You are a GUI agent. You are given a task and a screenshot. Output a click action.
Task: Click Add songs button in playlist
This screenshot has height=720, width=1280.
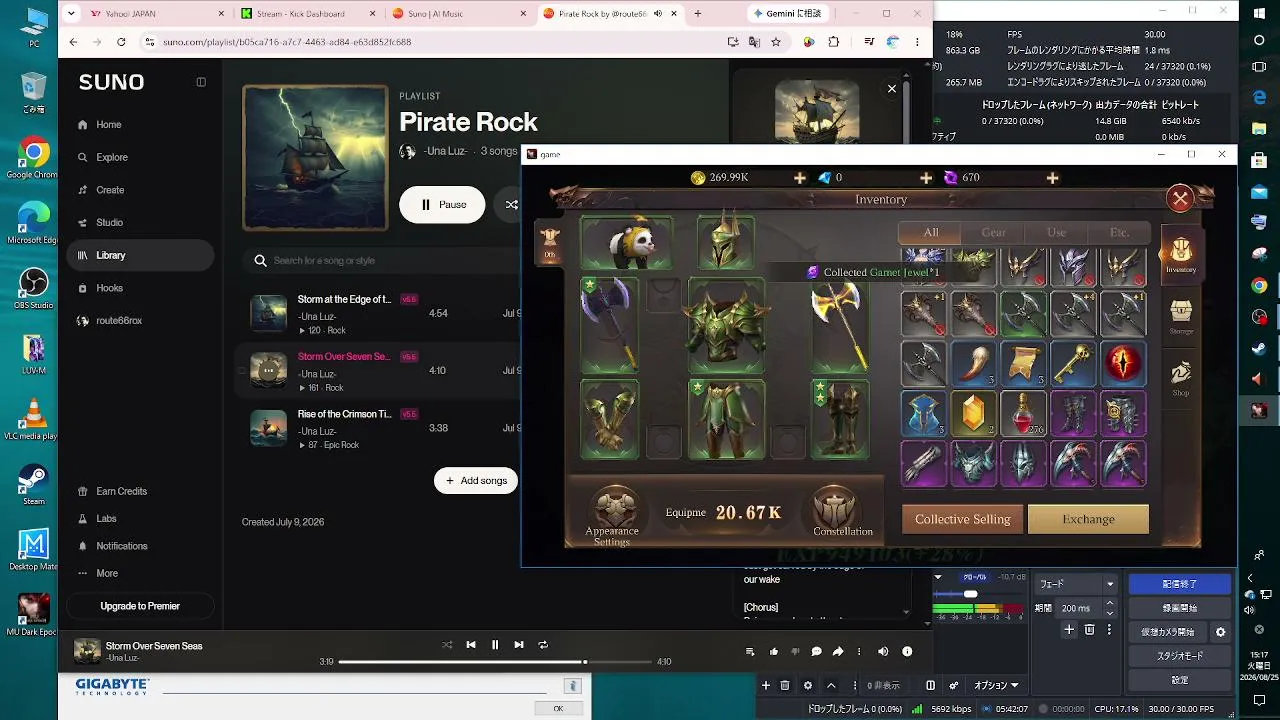pyautogui.click(x=476, y=481)
